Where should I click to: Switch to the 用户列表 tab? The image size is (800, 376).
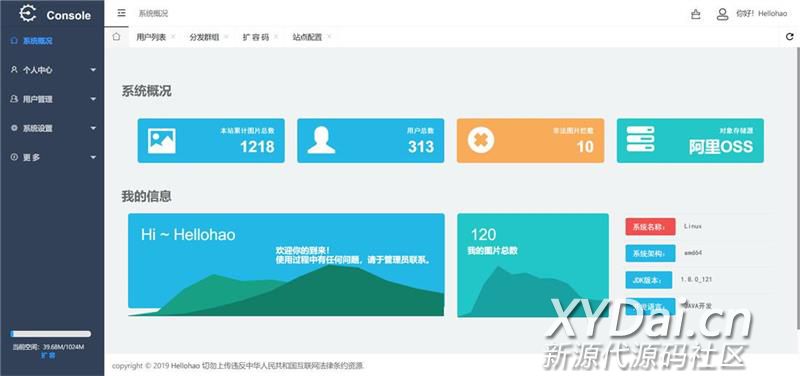click(x=151, y=37)
